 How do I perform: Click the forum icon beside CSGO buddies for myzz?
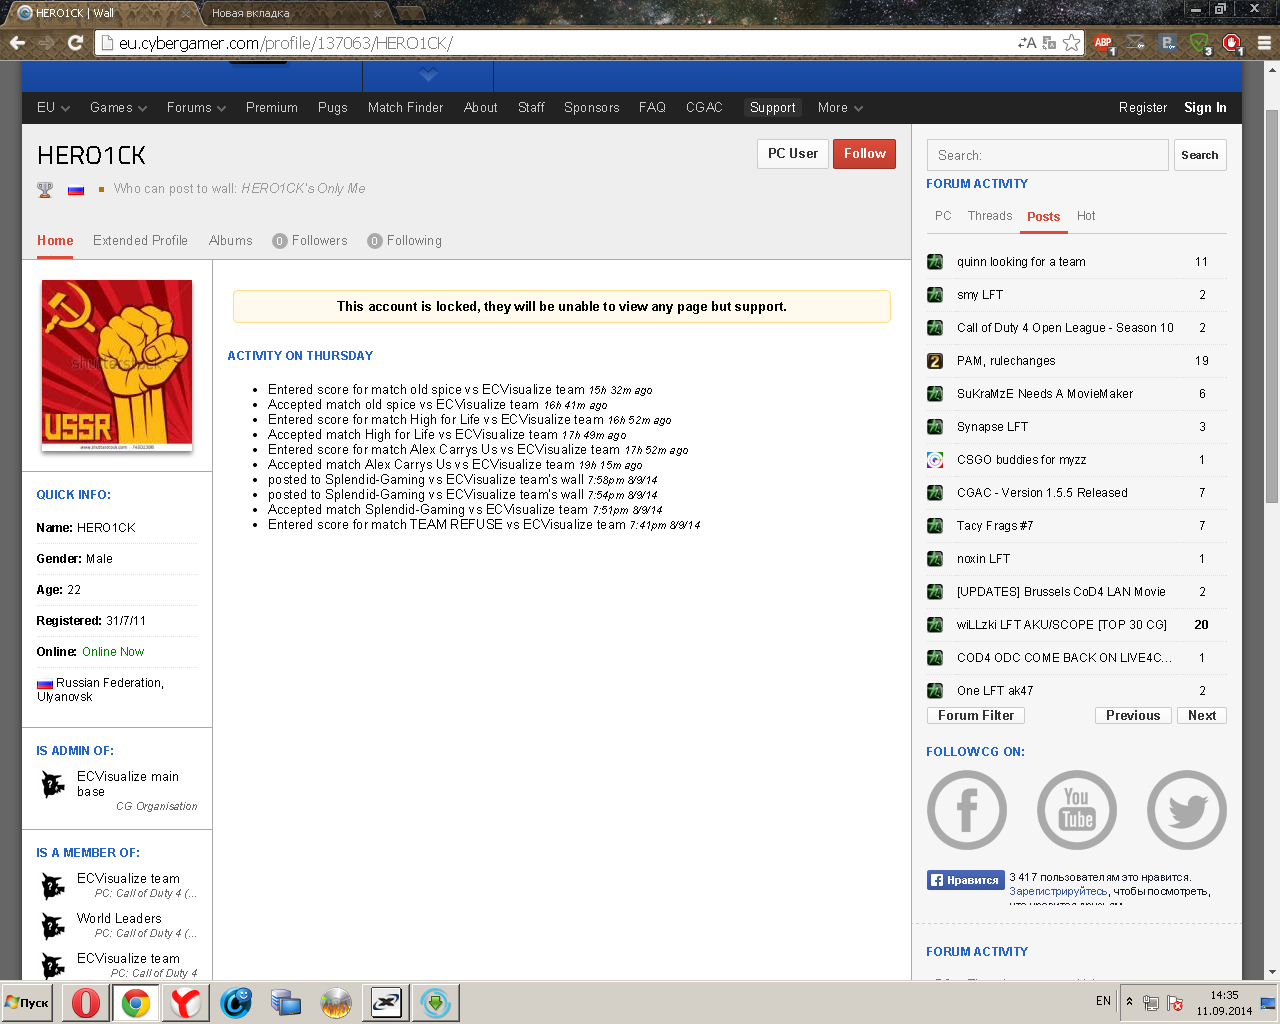click(x=935, y=460)
